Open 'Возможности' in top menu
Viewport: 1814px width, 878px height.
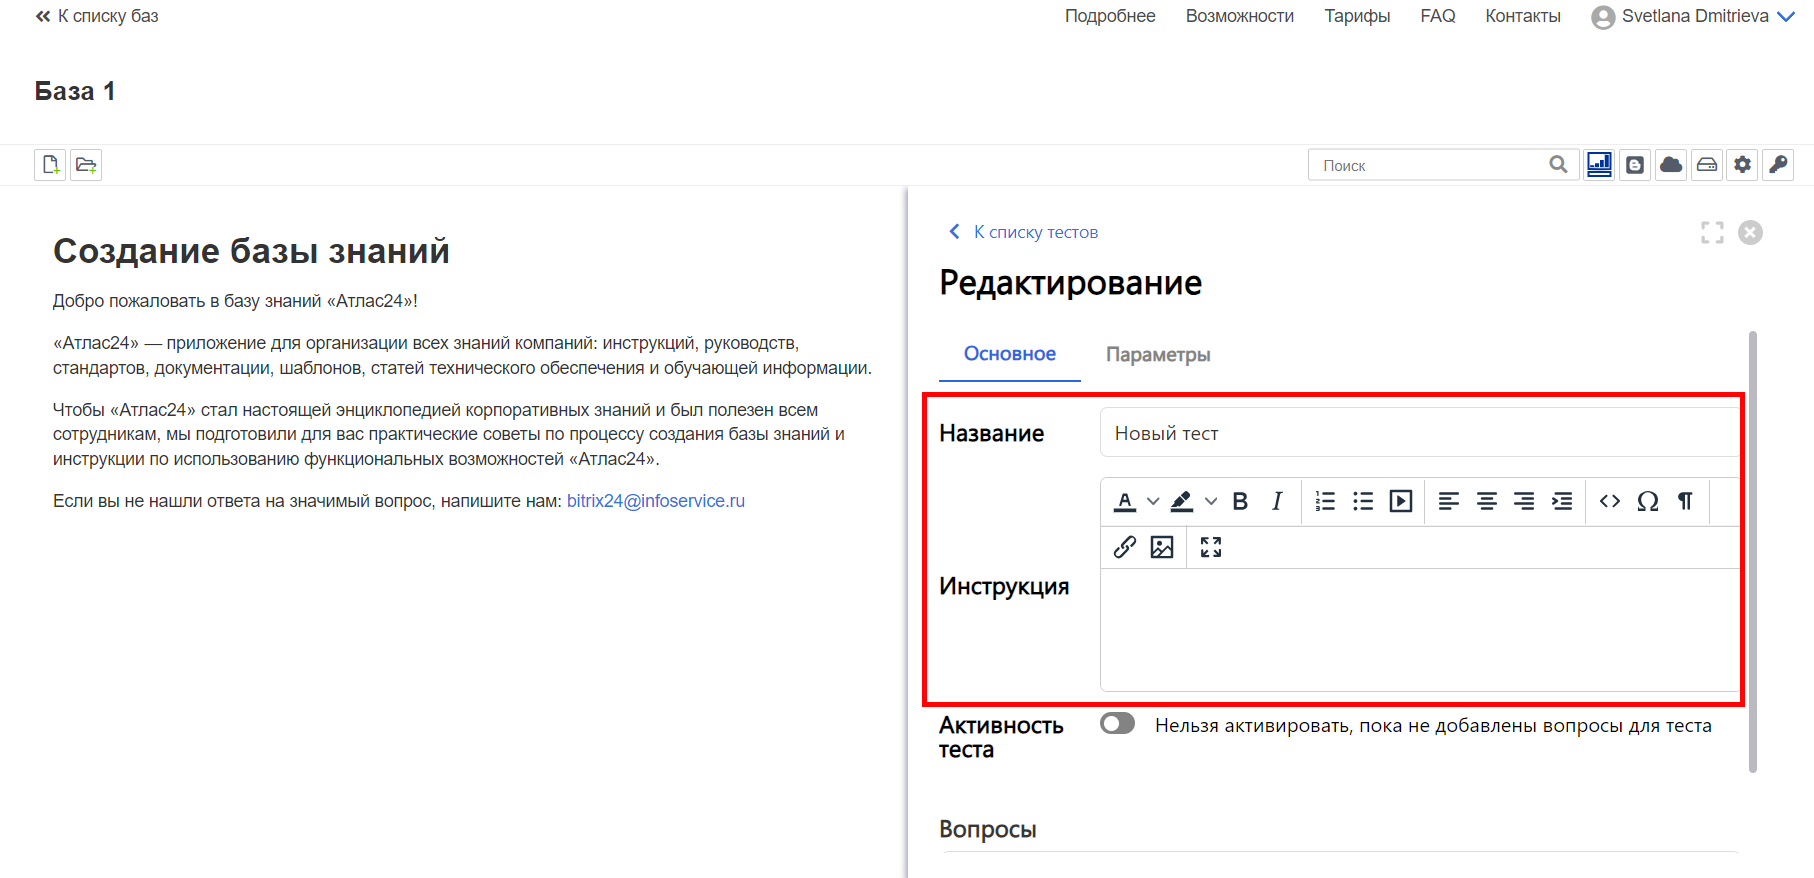pyautogui.click(x=1240, y=16)
